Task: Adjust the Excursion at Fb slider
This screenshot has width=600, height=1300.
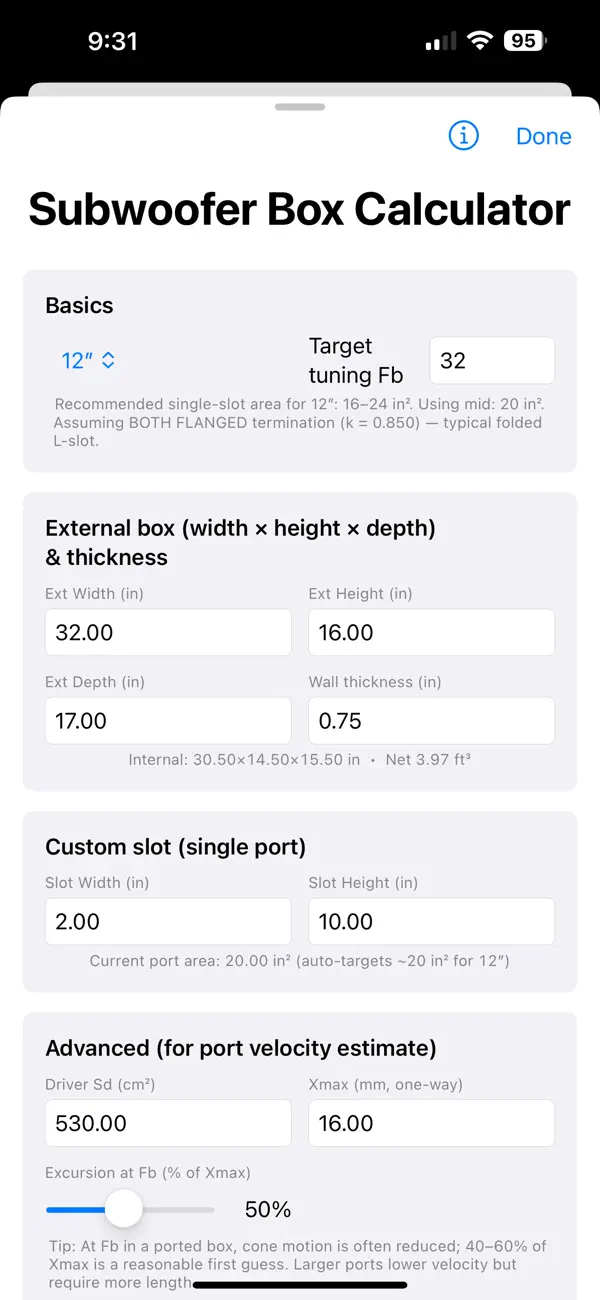Action: [x=124, y=1209]
